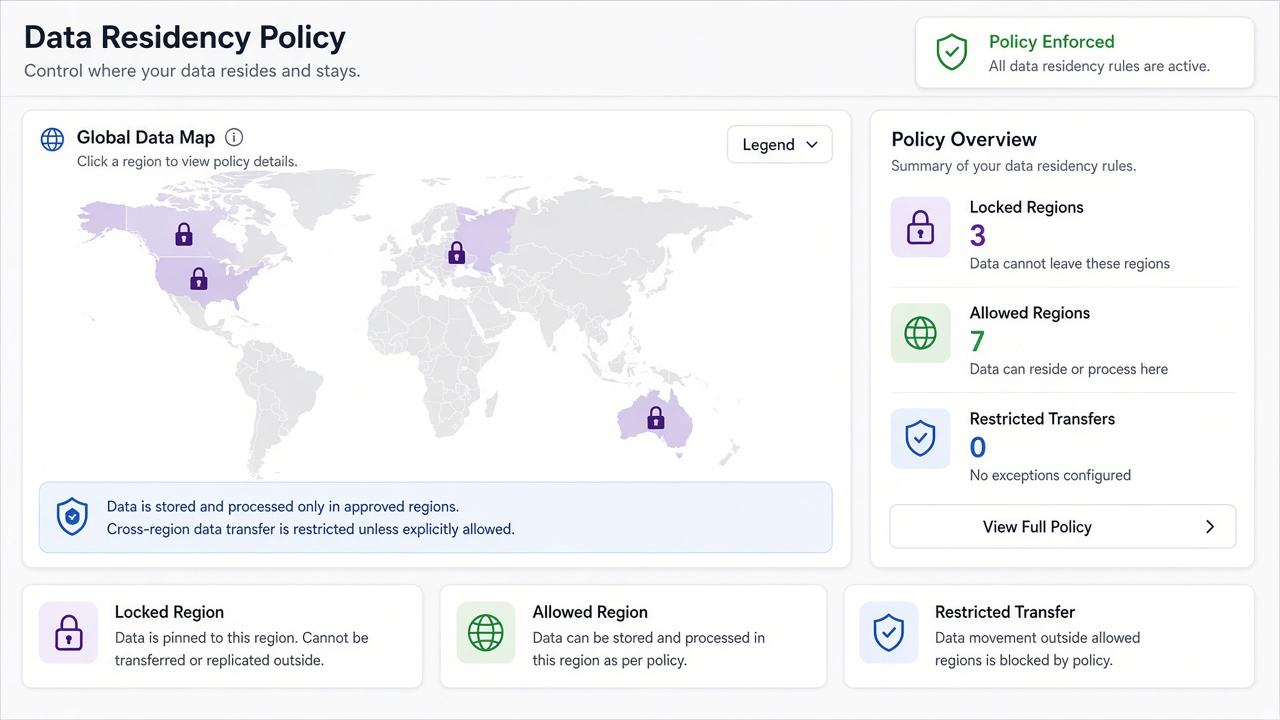The image size is (1280, 720).
Task: Click the info icon beside Global Data Map
Action: [x=234, y=138]
